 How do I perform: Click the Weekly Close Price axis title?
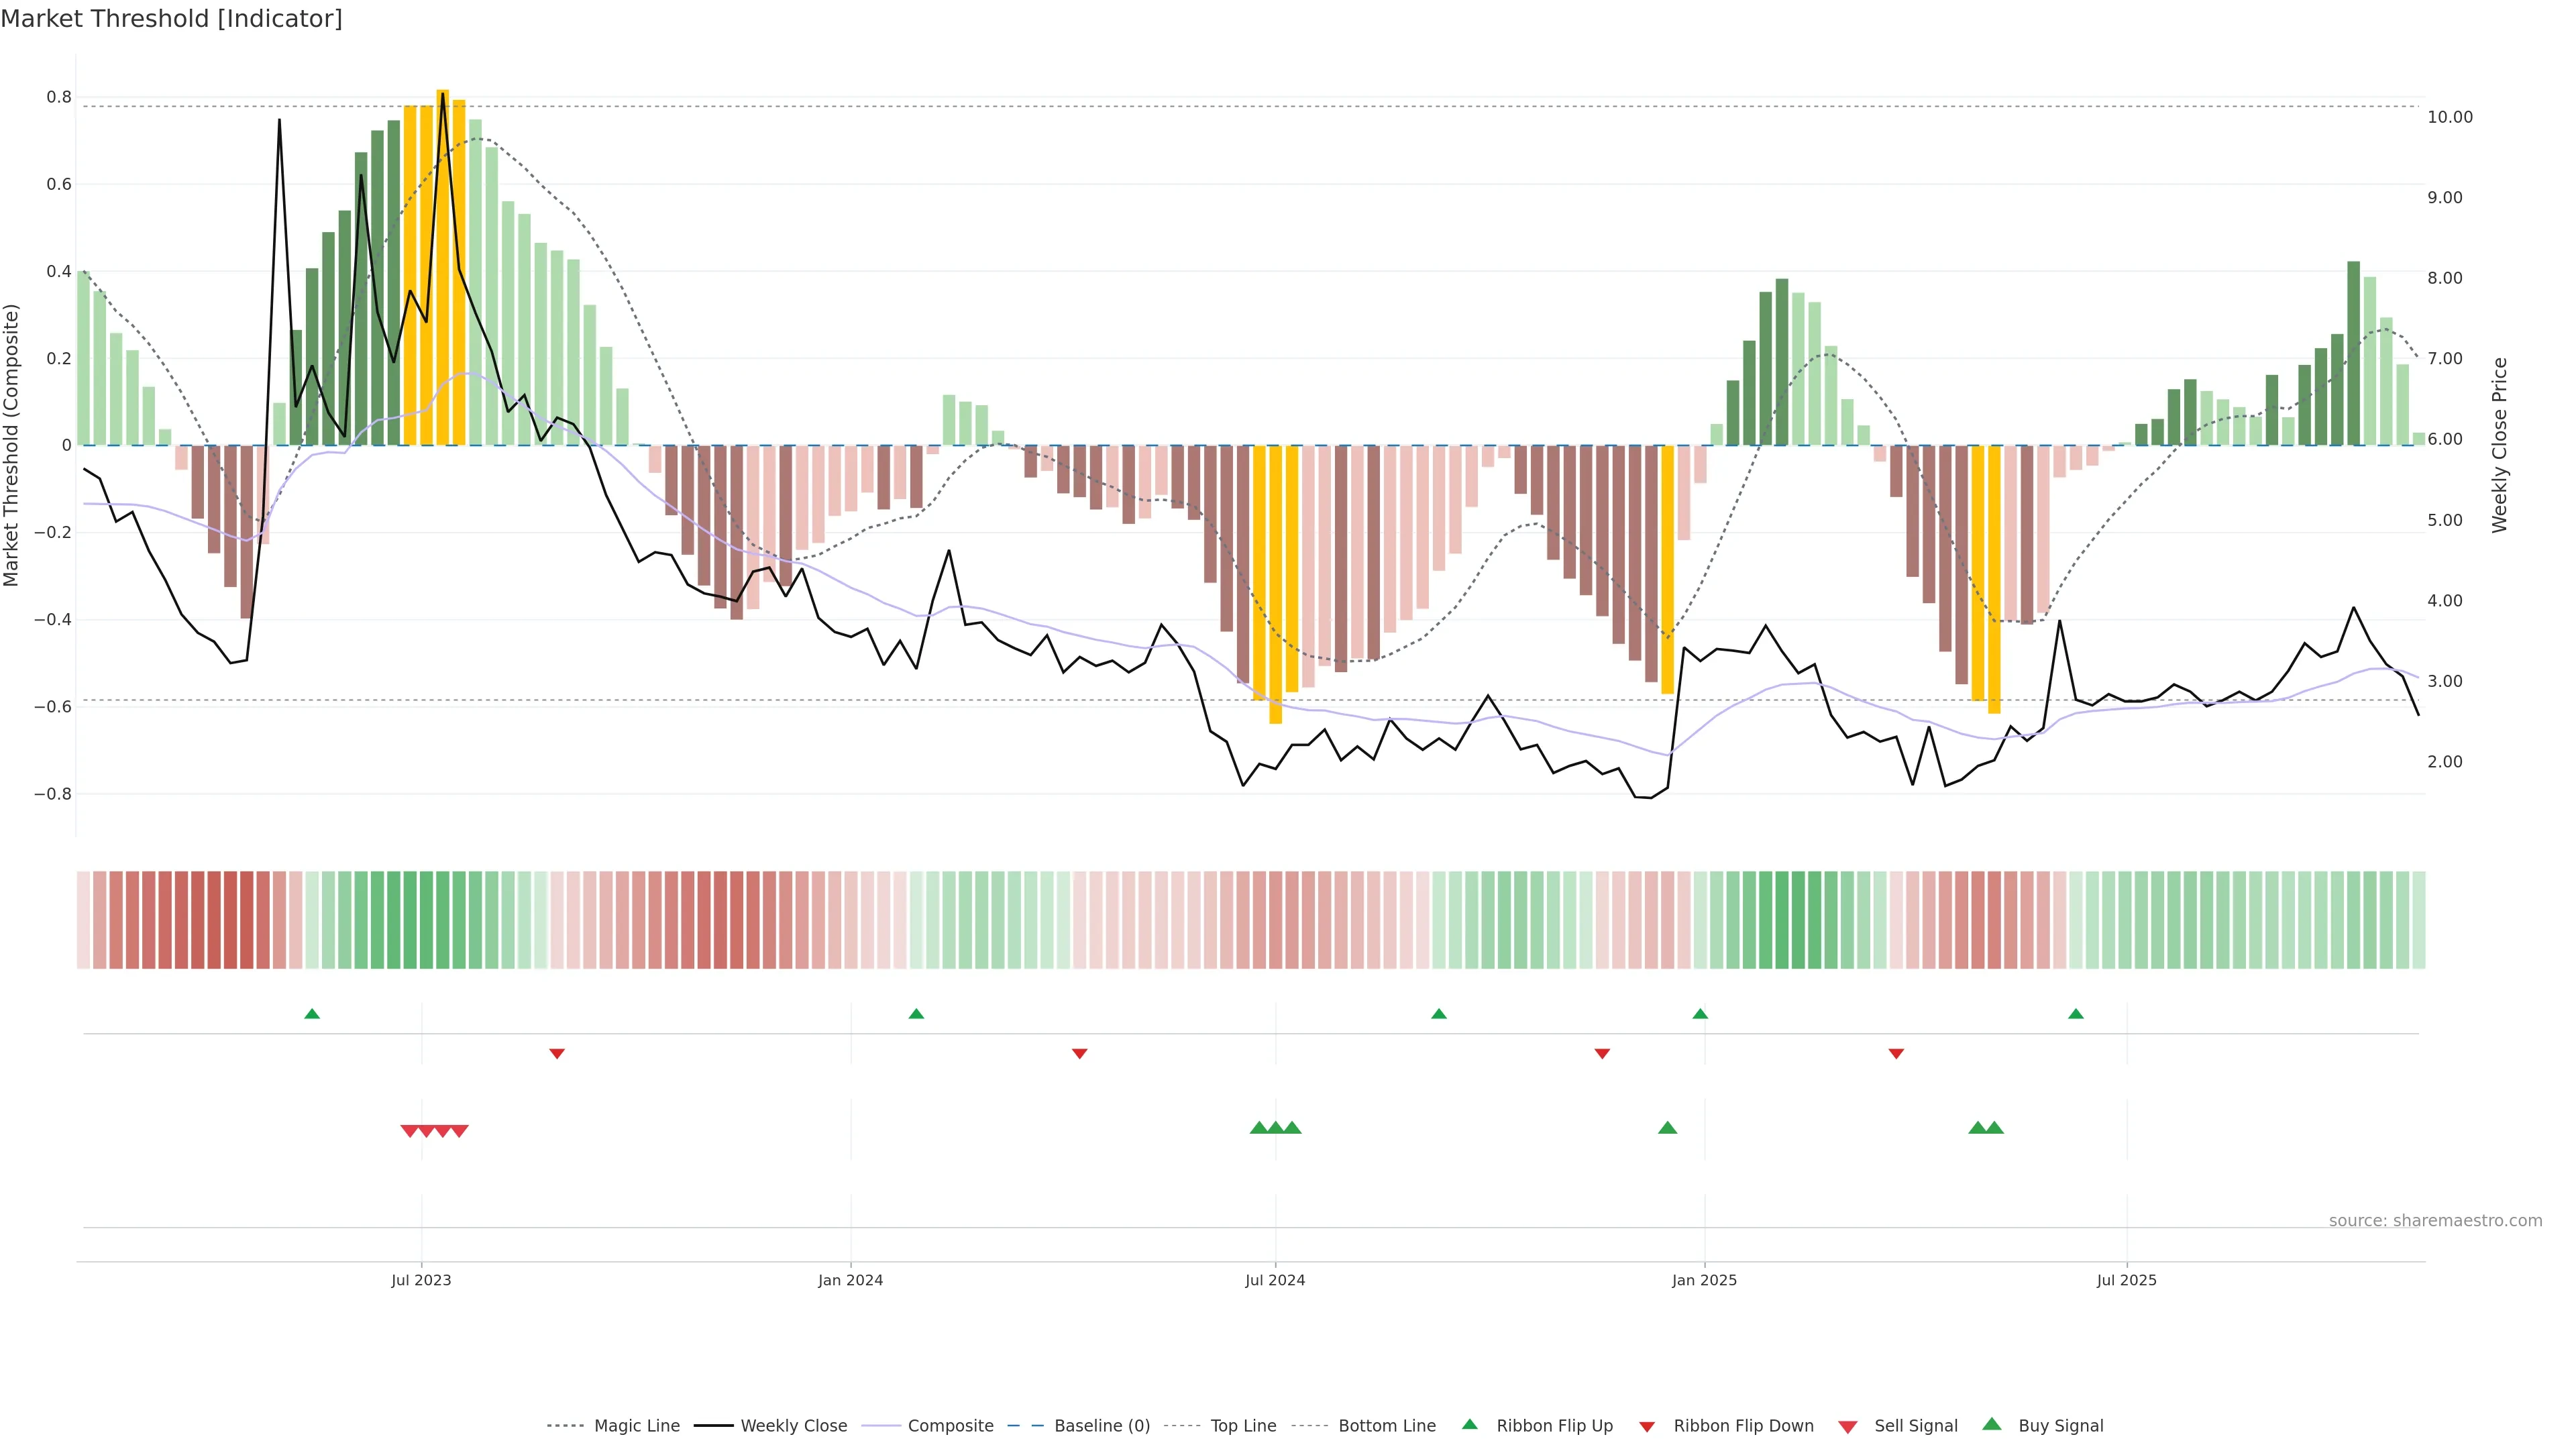(2499, 445)
